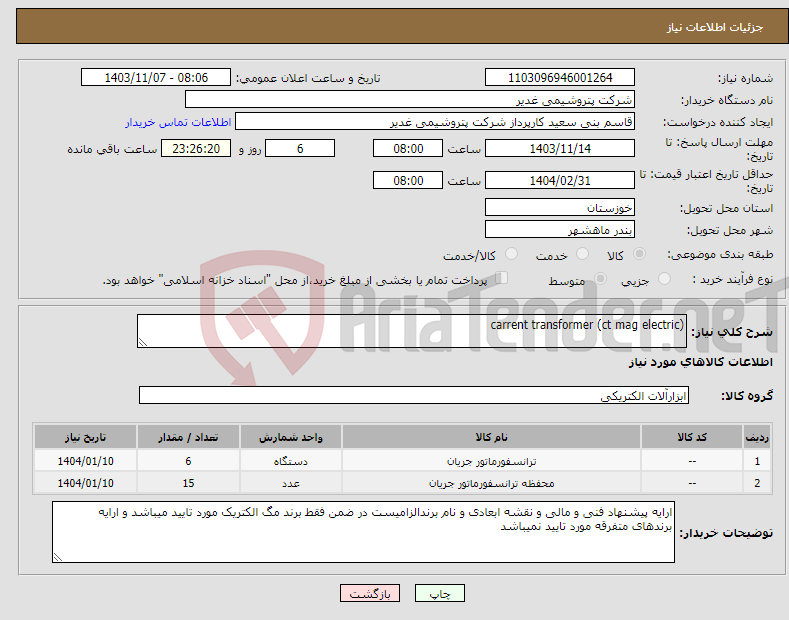Select the متوسط purchase type radio
The image size is (789, 620).
pos(600,279)
